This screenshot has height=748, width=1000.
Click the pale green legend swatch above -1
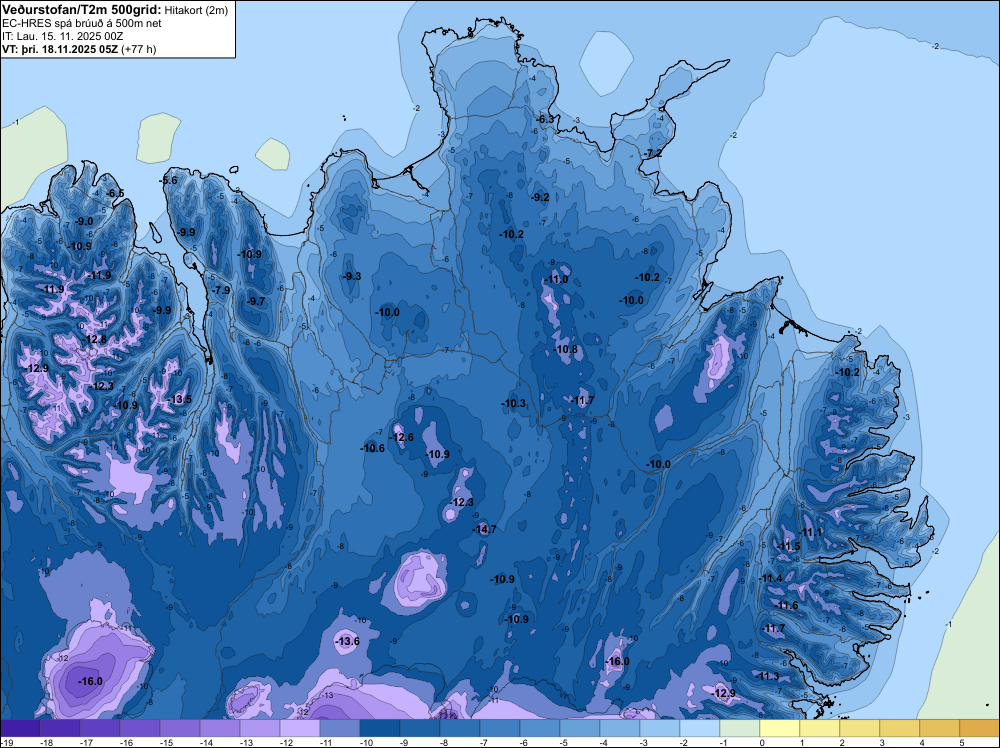[x=740, y=728]
